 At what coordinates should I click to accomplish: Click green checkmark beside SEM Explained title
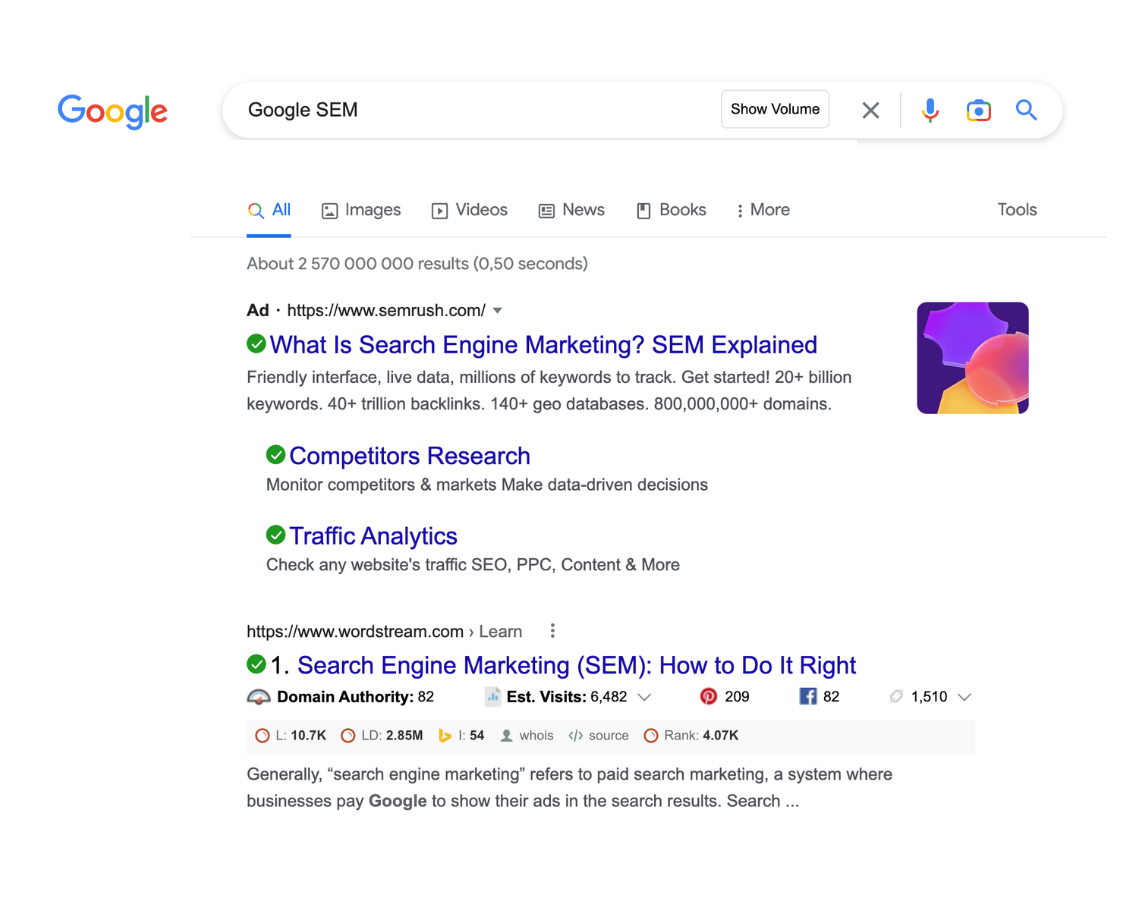tap(256, 344)
